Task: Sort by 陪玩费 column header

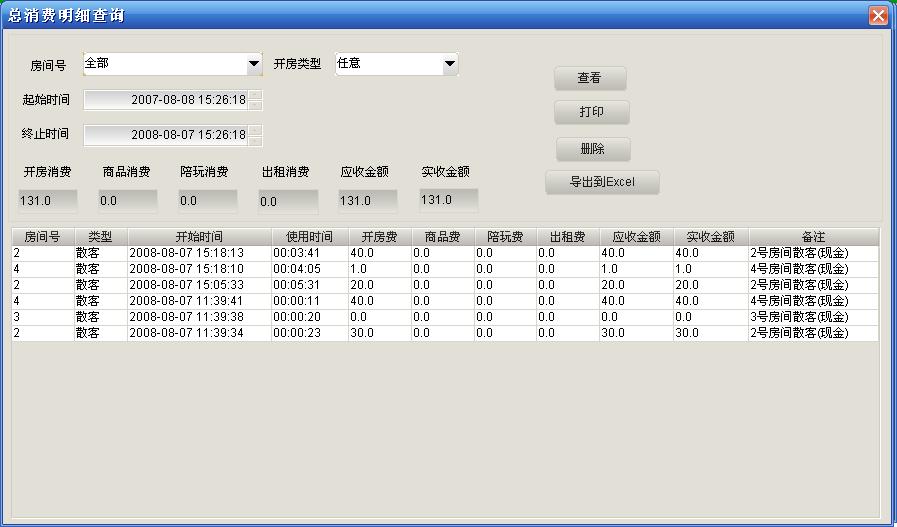Action: (505, 237)
